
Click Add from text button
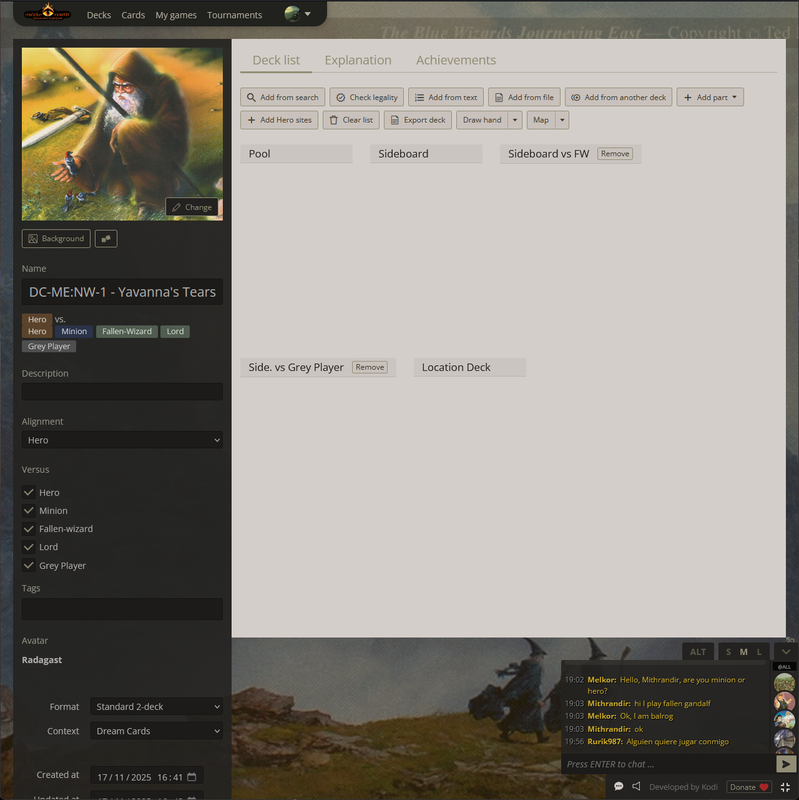pos(446,97)
